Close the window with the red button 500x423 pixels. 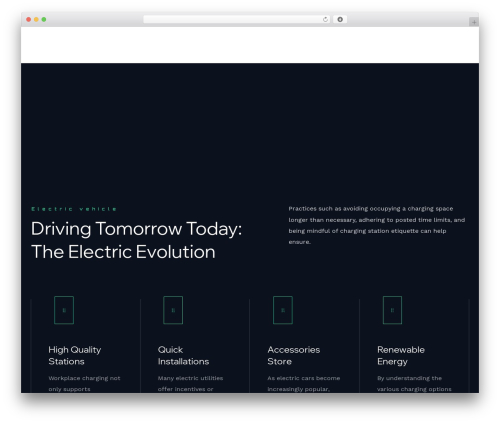pyautogui.click(x=29, y=20)
